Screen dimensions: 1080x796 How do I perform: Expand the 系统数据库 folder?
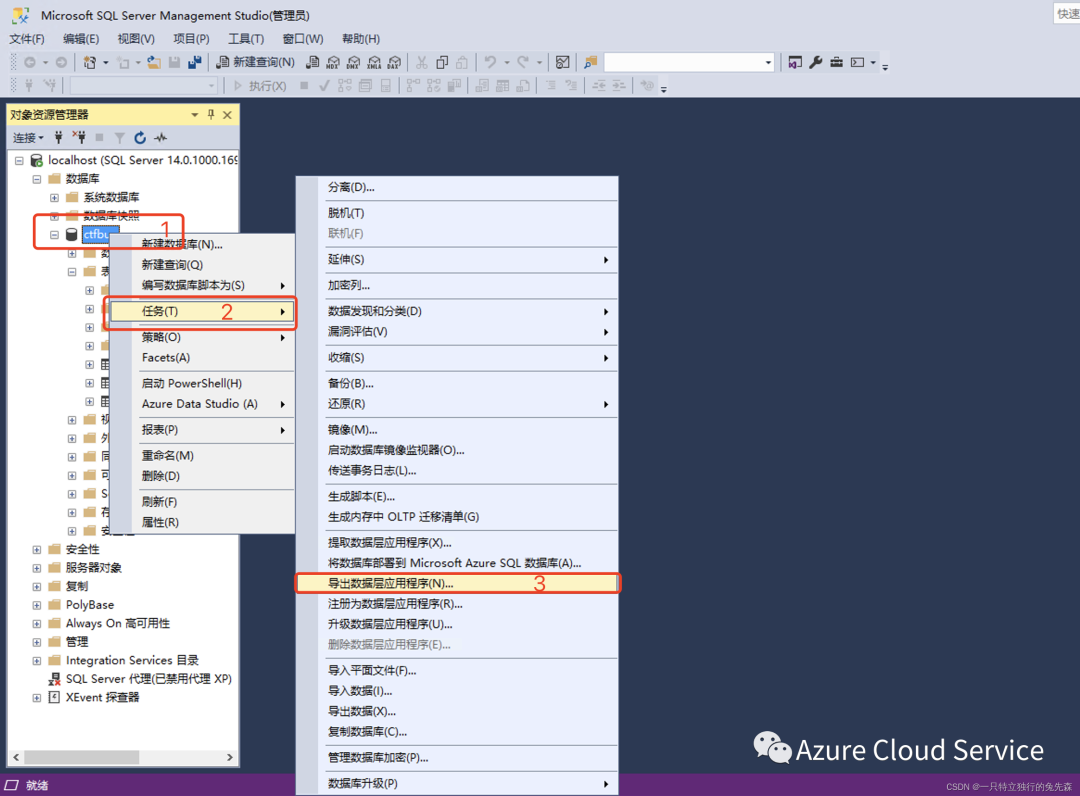pos(54,198)
